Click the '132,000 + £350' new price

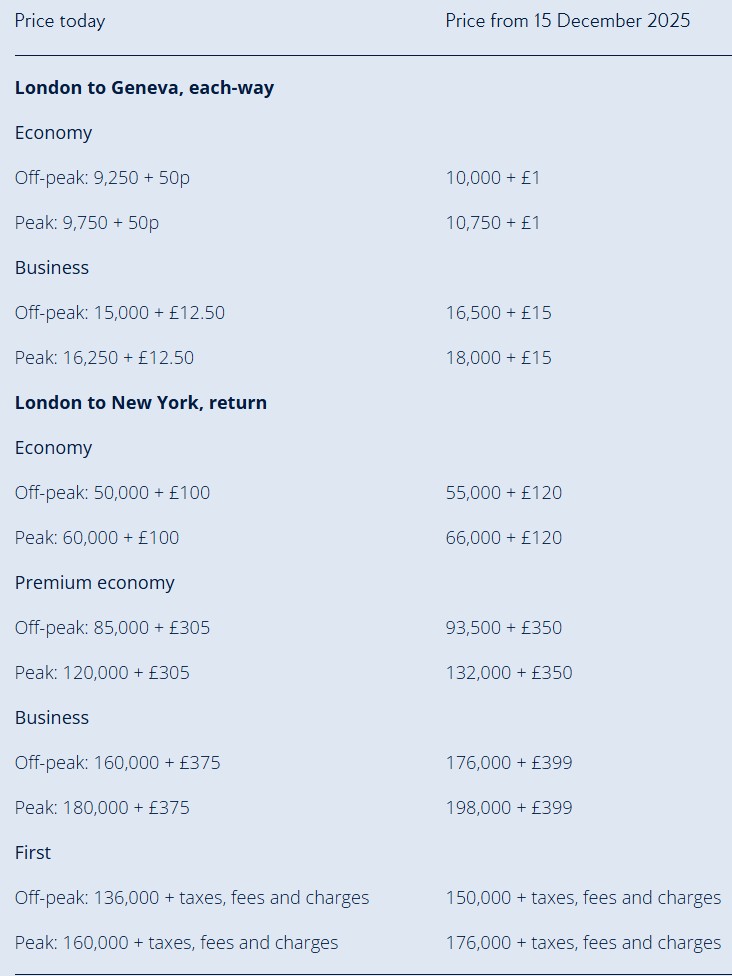click(x=509, y=673)
